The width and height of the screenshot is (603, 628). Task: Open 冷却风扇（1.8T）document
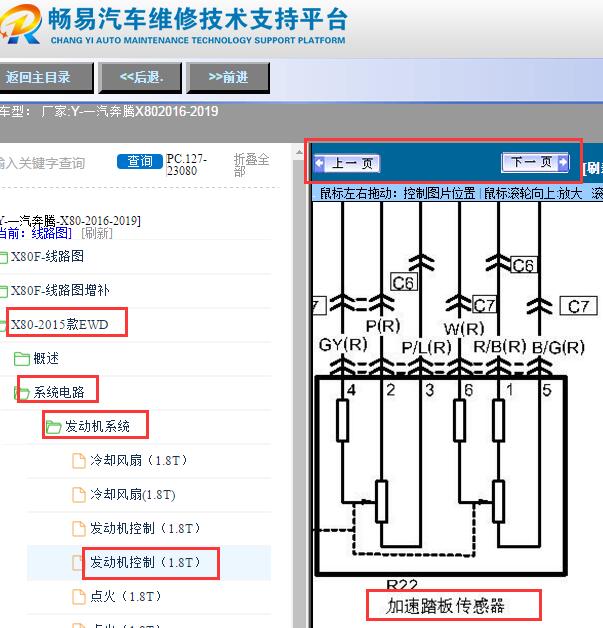(x=139, y=460)
